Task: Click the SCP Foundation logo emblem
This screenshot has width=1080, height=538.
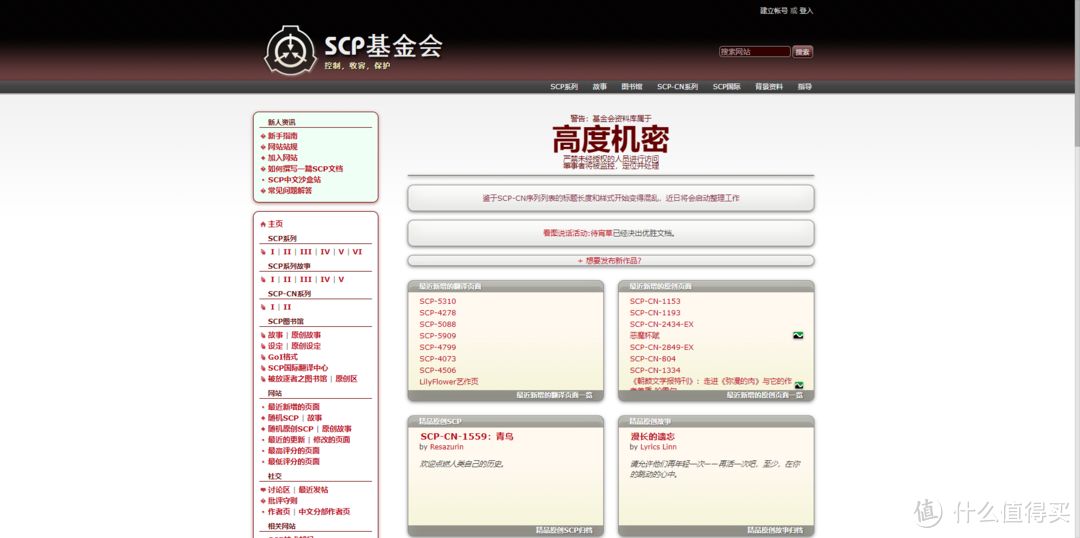Action: (290, 50)
